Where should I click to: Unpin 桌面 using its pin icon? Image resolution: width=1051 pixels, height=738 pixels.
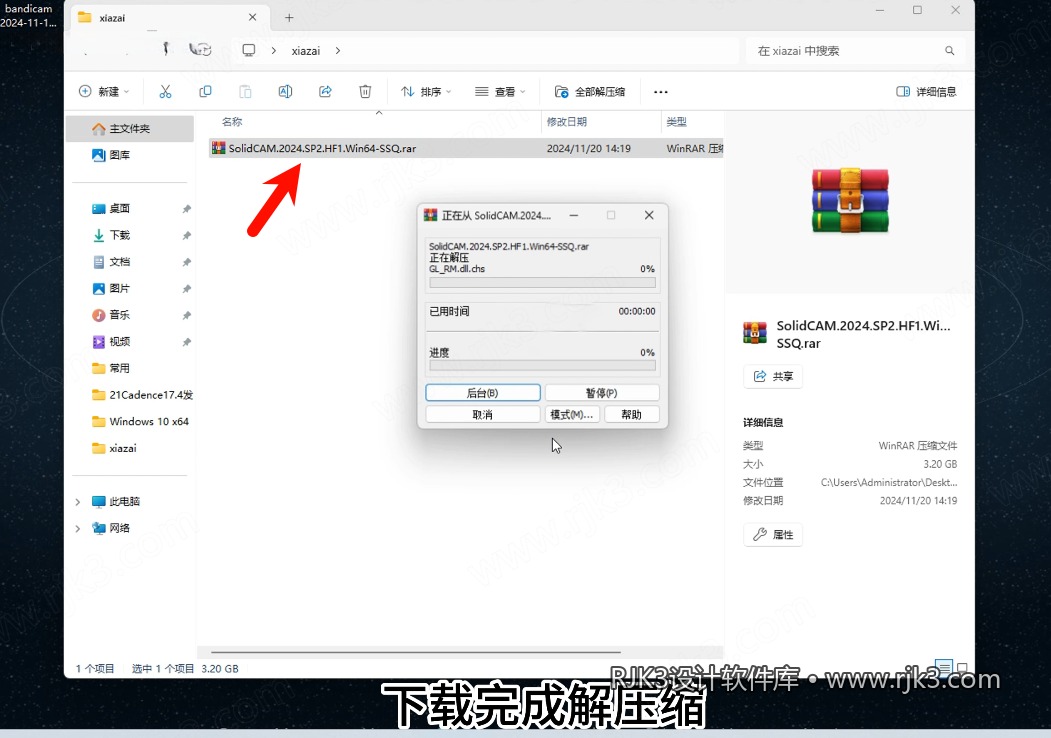tap(186, 209)
